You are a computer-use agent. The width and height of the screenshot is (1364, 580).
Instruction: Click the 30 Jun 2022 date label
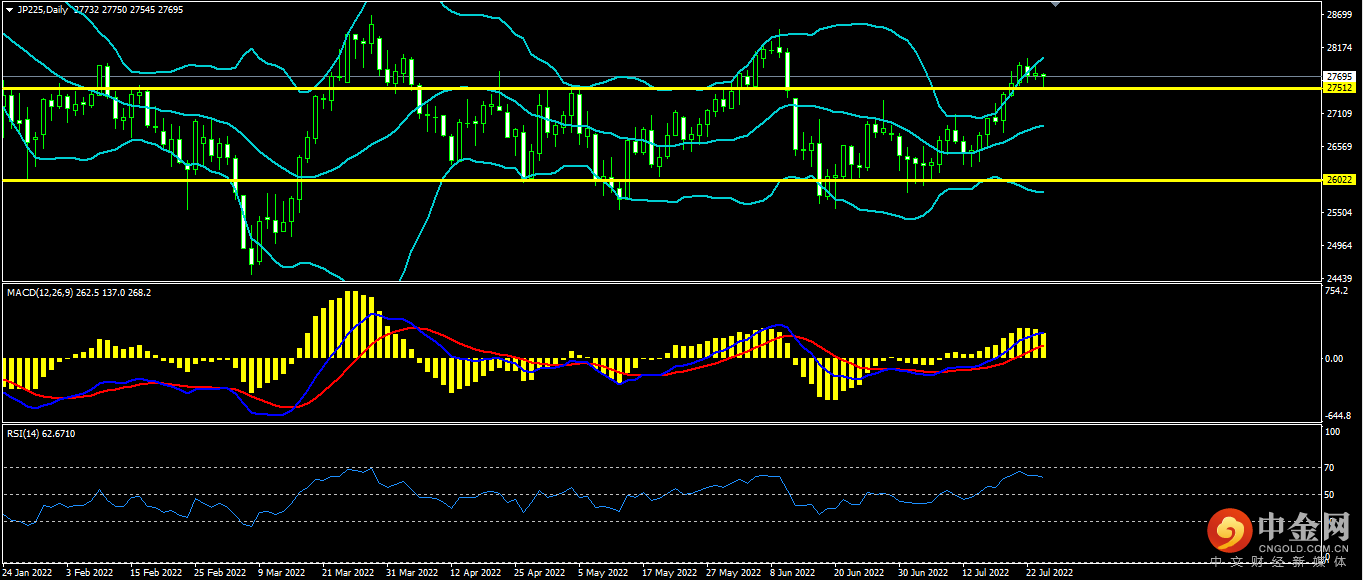coord(923,573)
